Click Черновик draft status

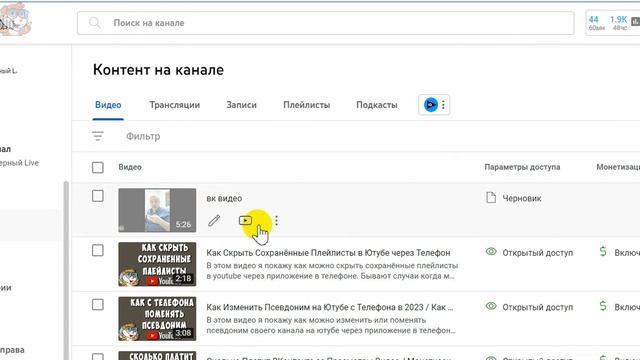point(522,198)
